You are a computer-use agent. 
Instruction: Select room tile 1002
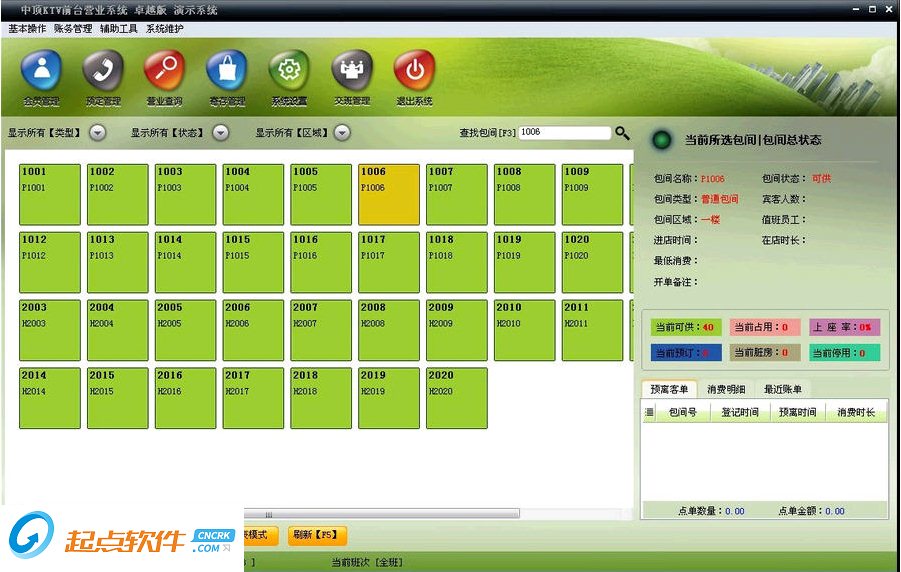[x=118, y=194]
